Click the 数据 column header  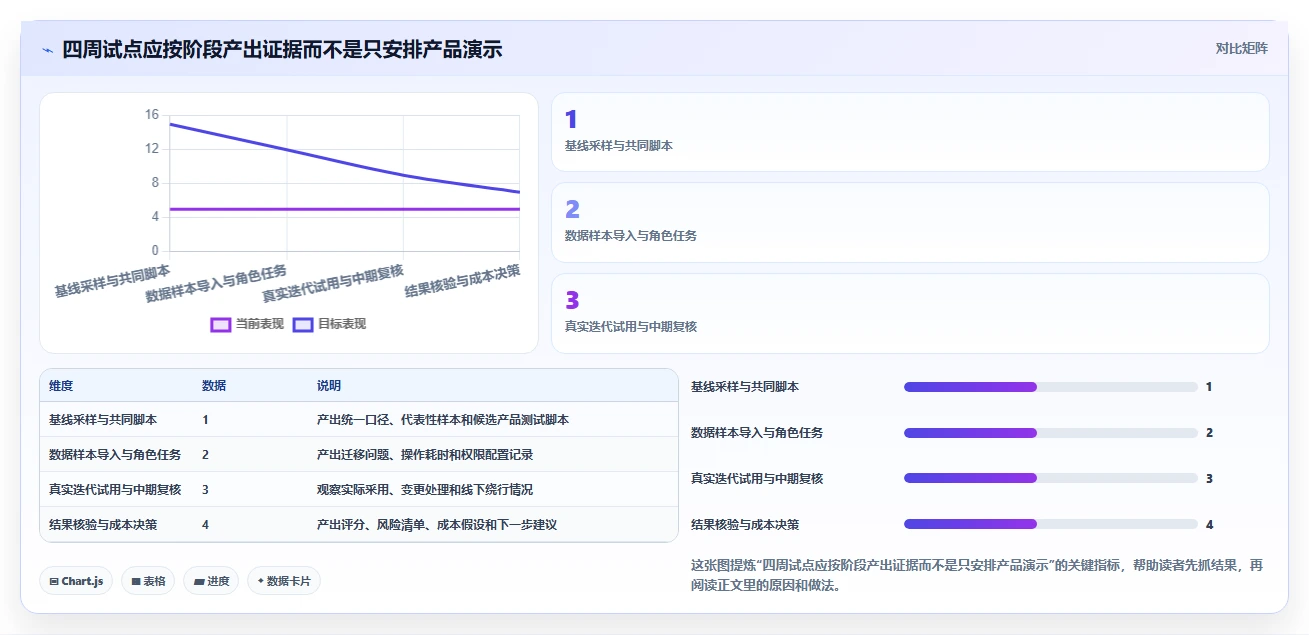tap(214, 386)
